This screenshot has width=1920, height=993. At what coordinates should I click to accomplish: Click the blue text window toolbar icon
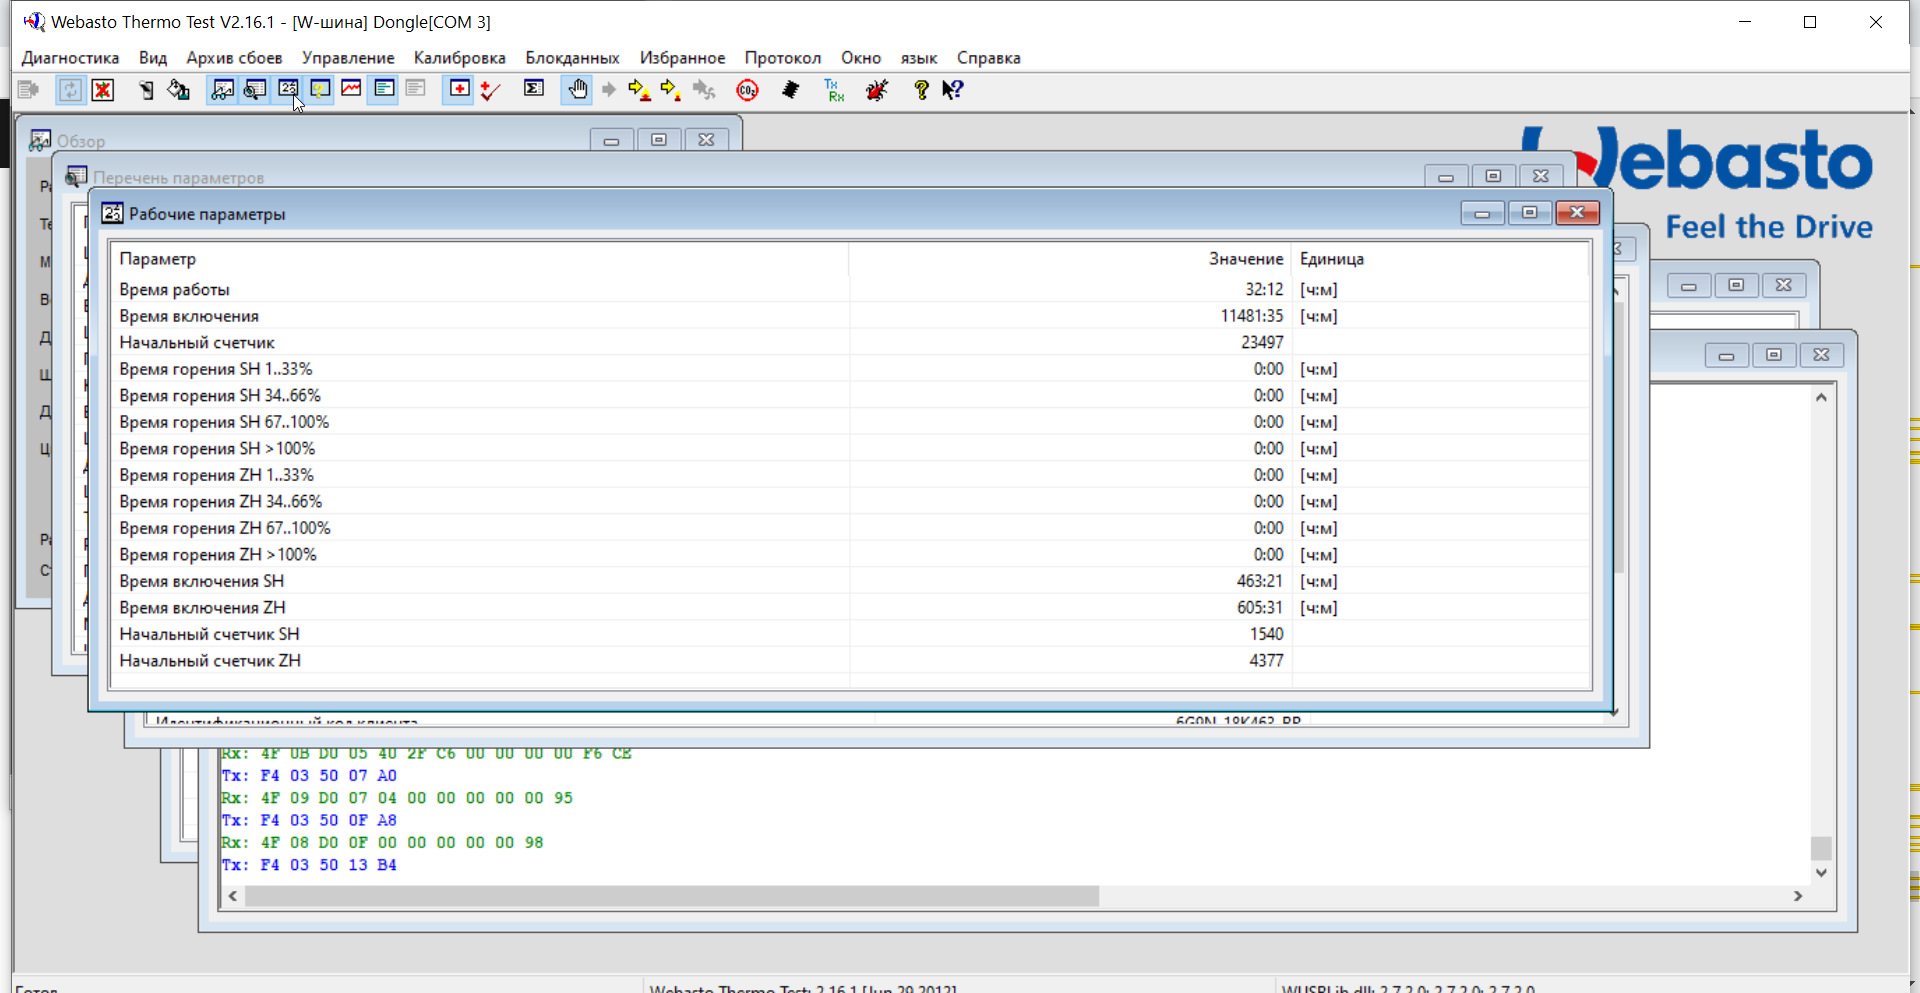384,90
